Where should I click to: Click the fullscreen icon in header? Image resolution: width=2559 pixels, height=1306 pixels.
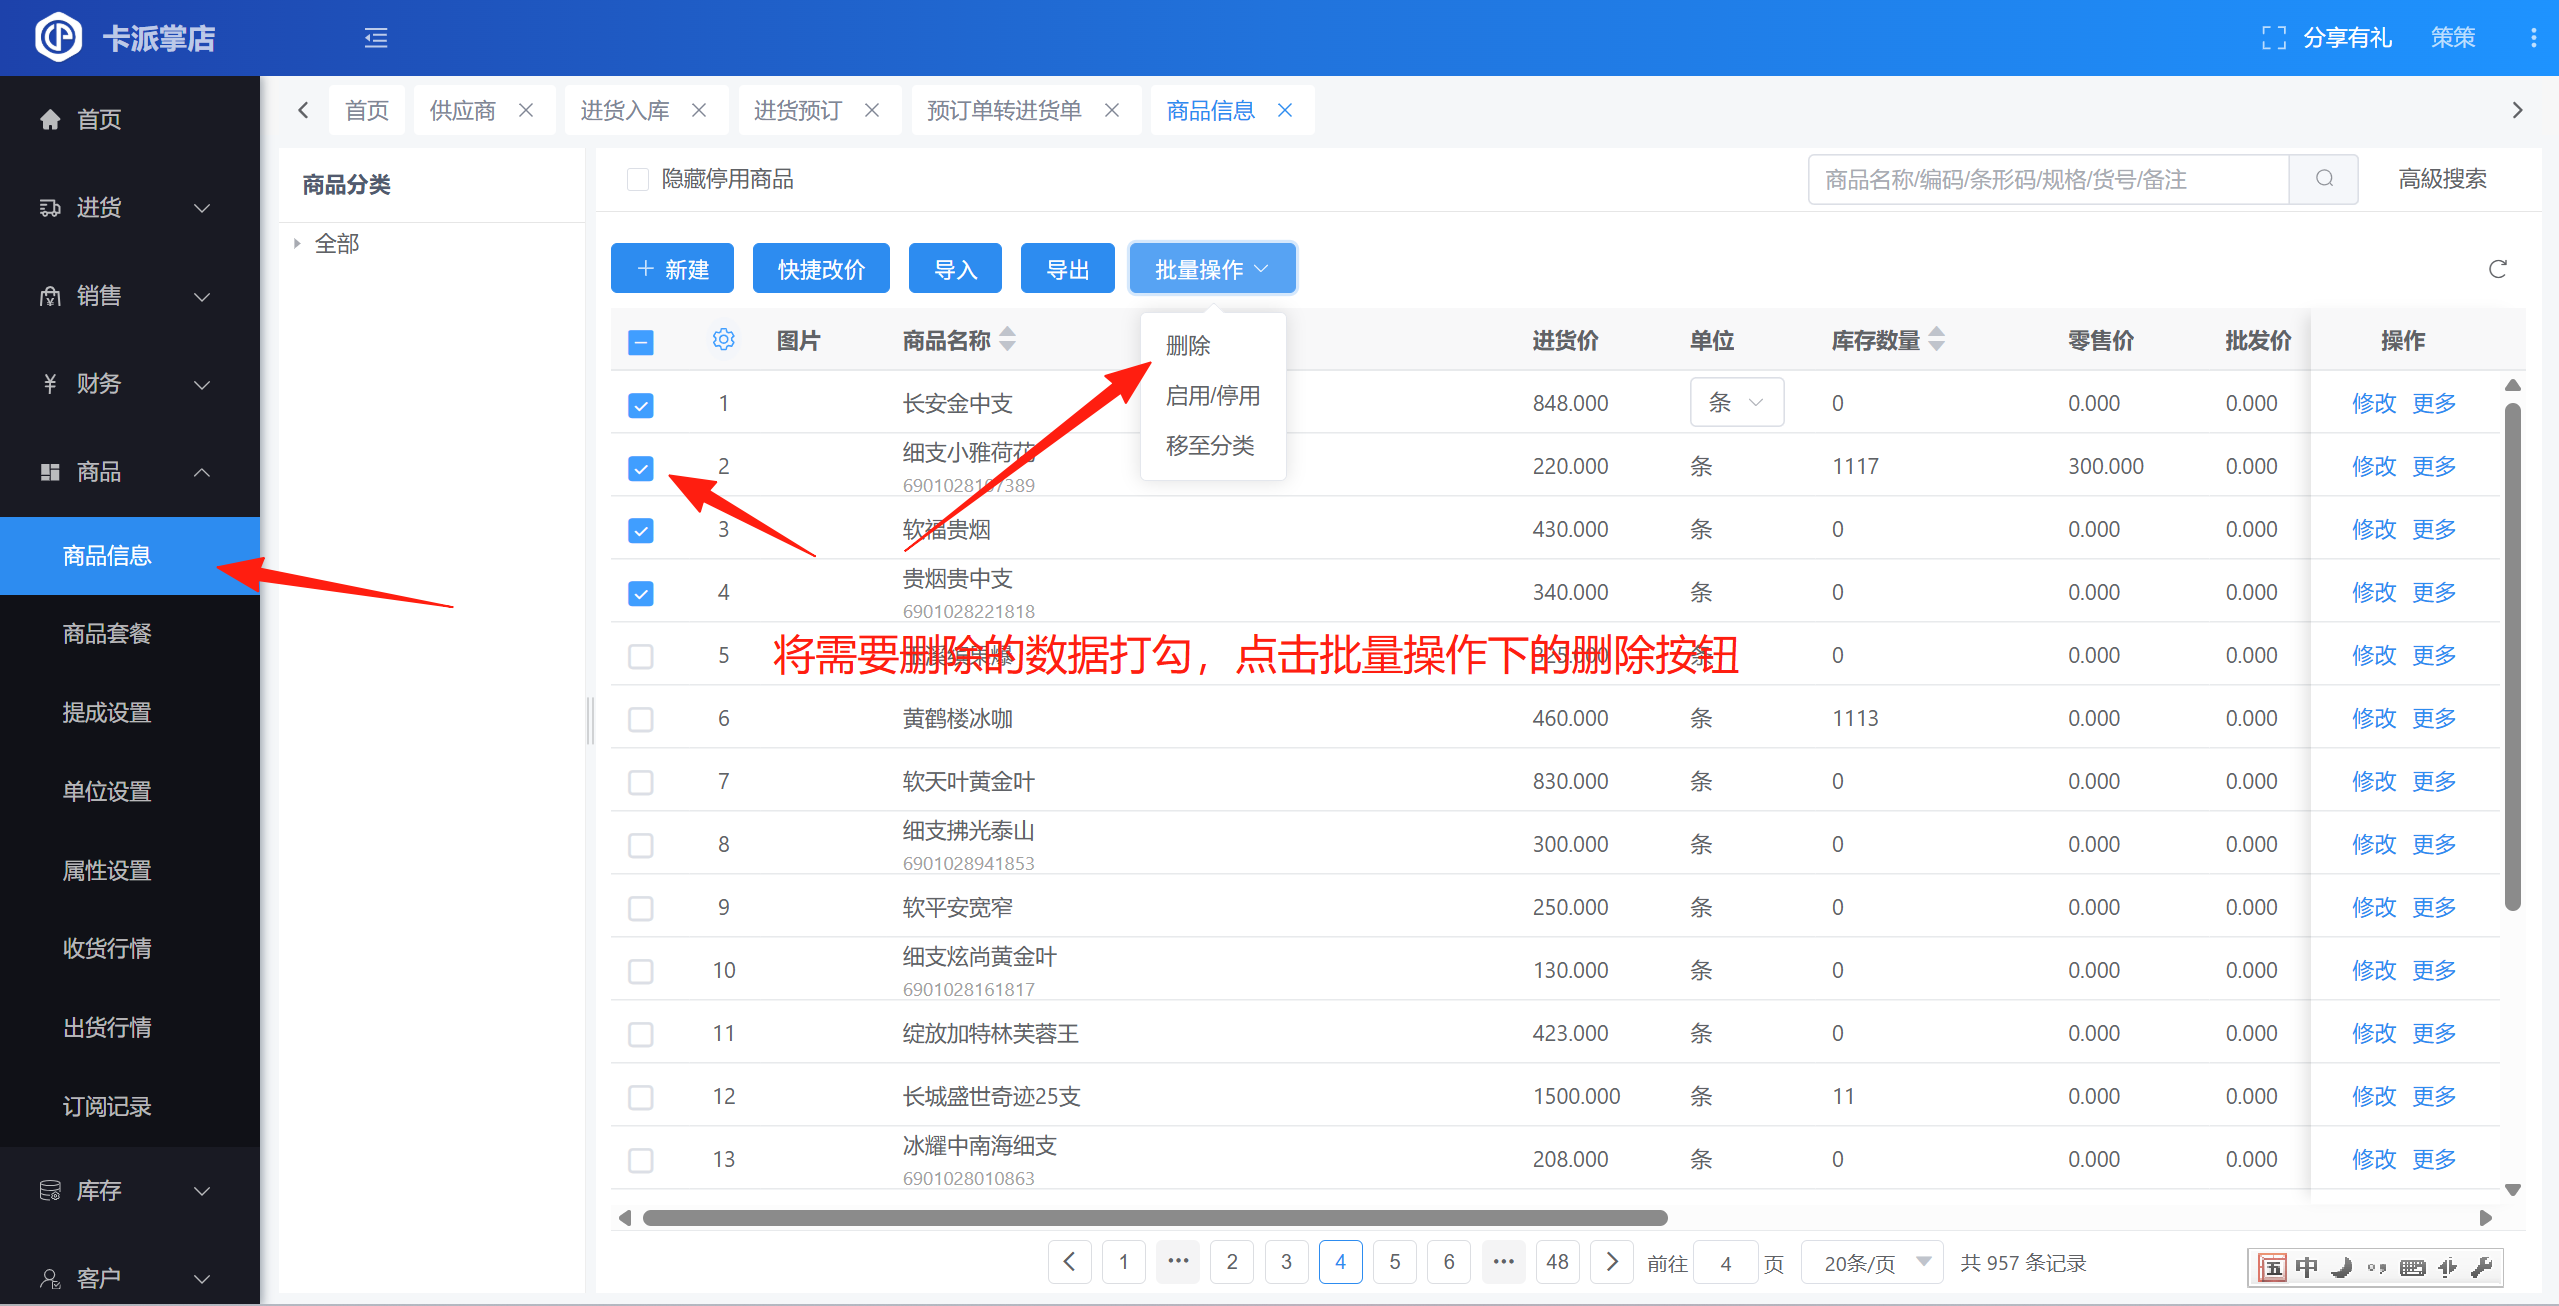pos(2273,38)
